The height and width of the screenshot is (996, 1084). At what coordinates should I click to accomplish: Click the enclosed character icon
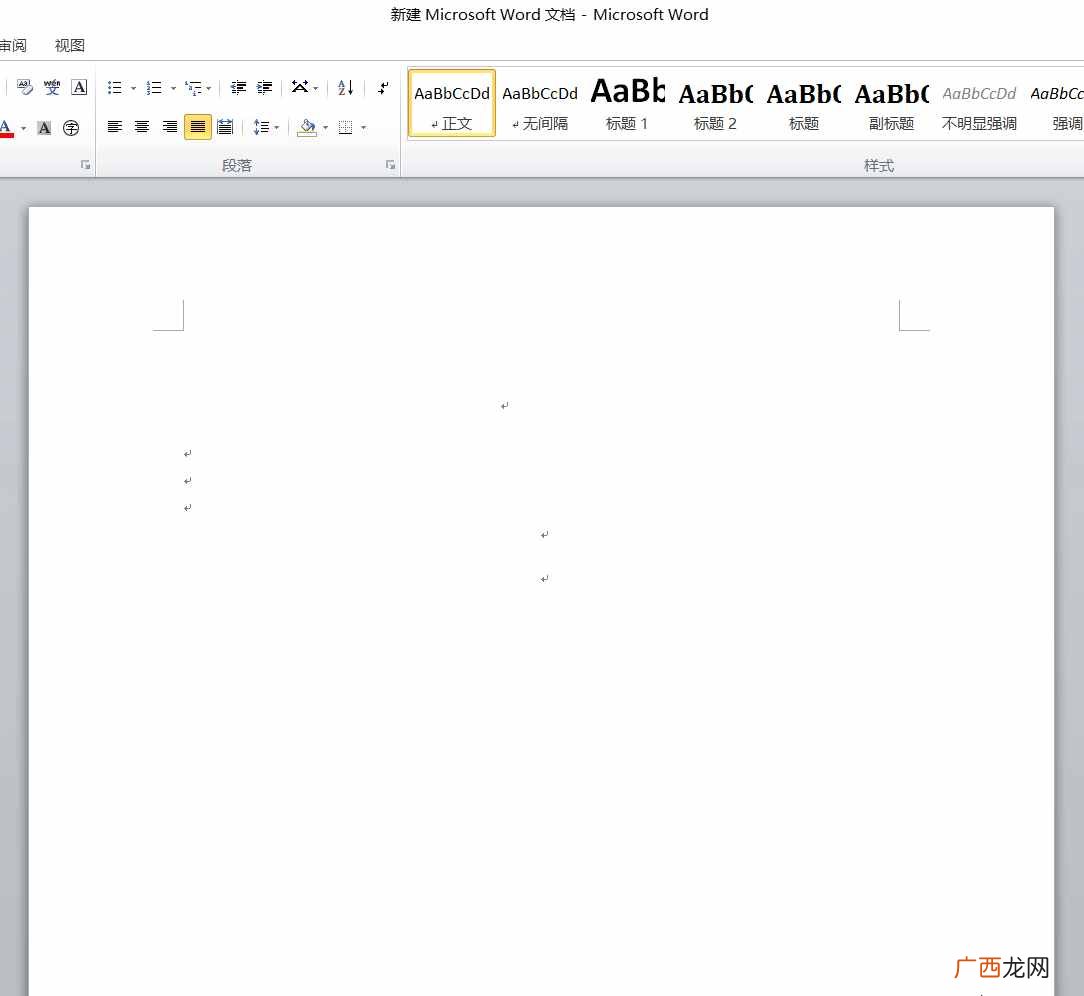[x=71, y=128]
